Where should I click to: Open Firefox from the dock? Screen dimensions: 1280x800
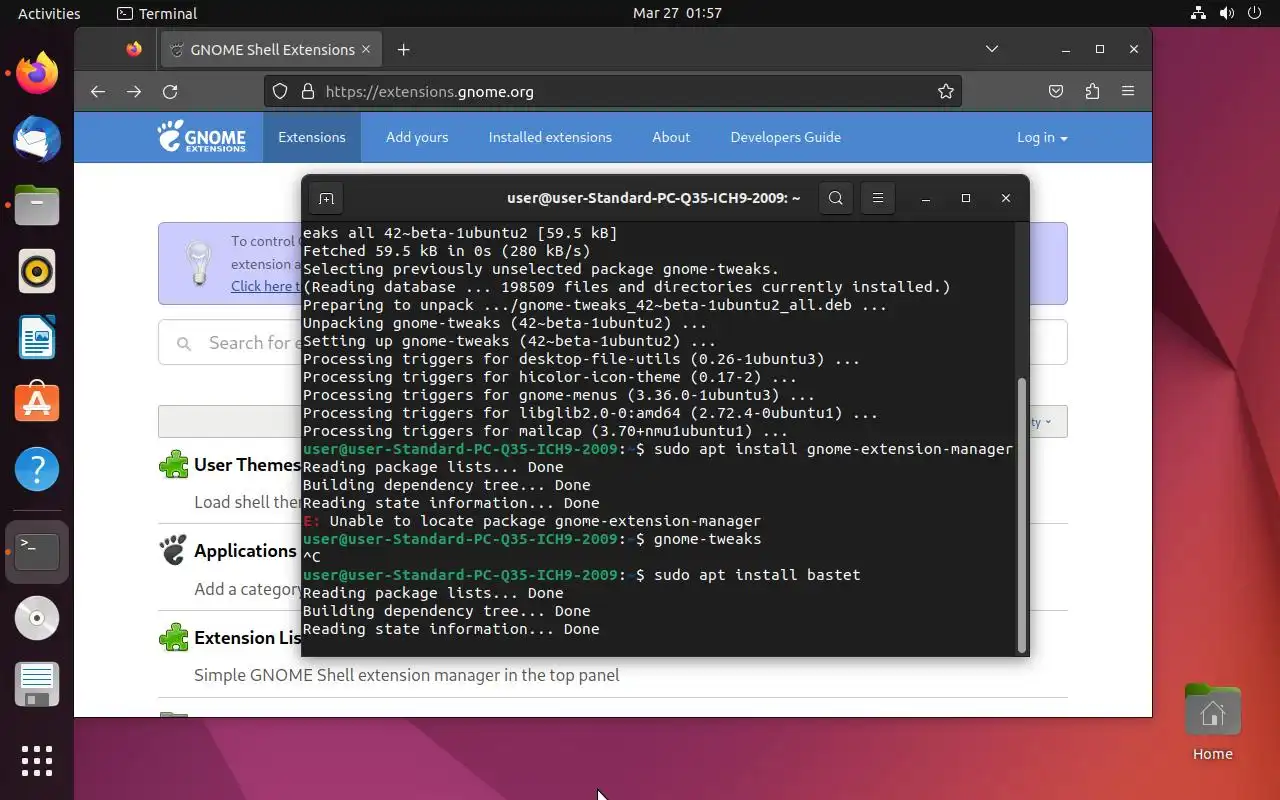coord(37,73)
